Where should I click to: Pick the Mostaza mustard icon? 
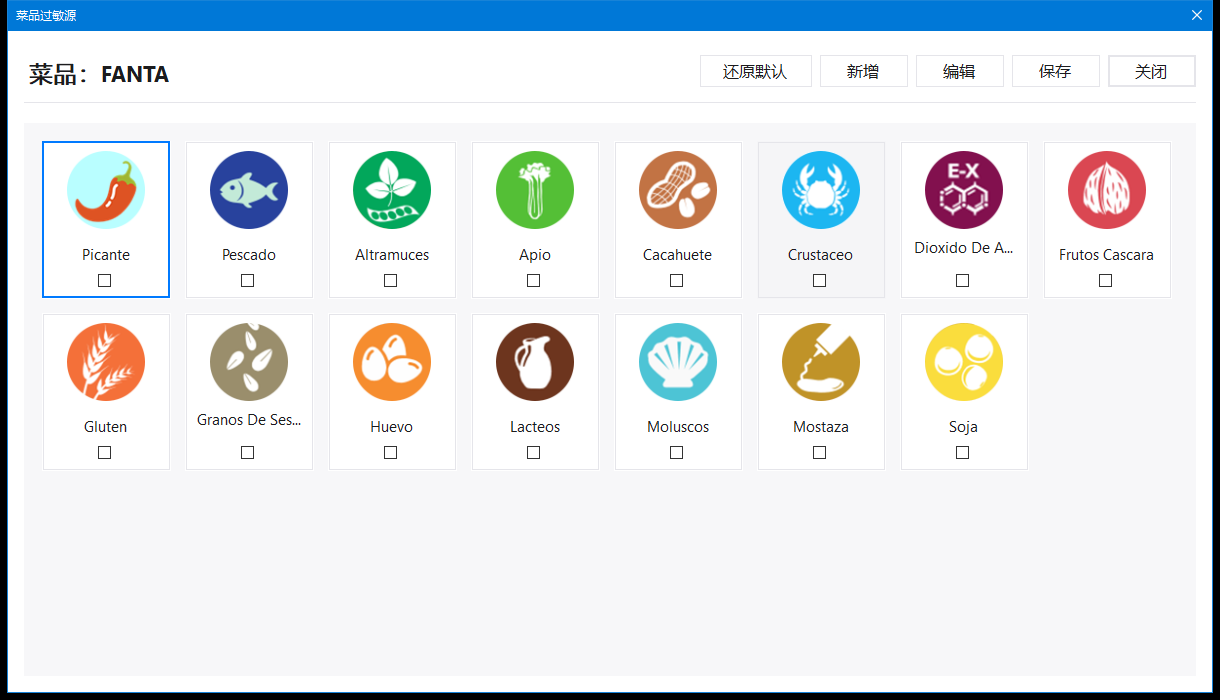tap(821, 362)
